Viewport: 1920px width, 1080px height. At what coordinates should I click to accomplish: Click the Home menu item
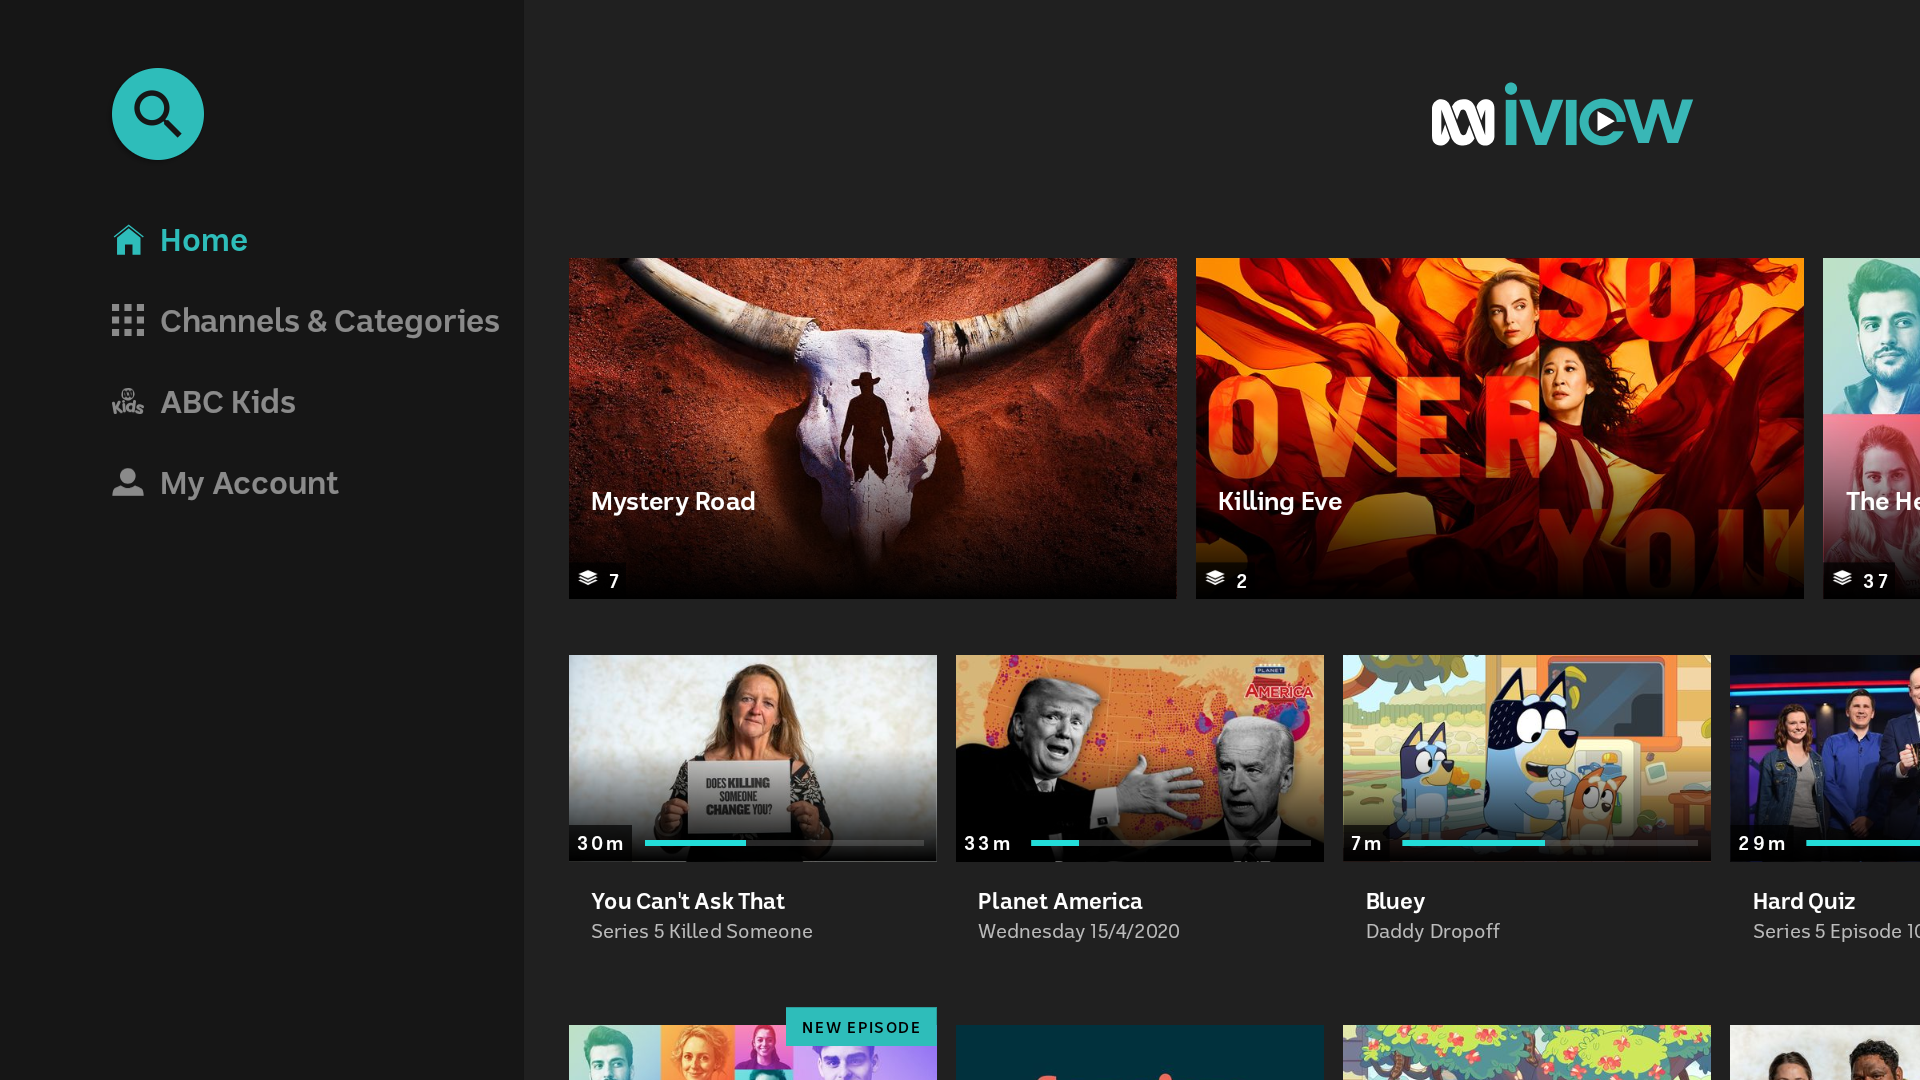point(203,239)
